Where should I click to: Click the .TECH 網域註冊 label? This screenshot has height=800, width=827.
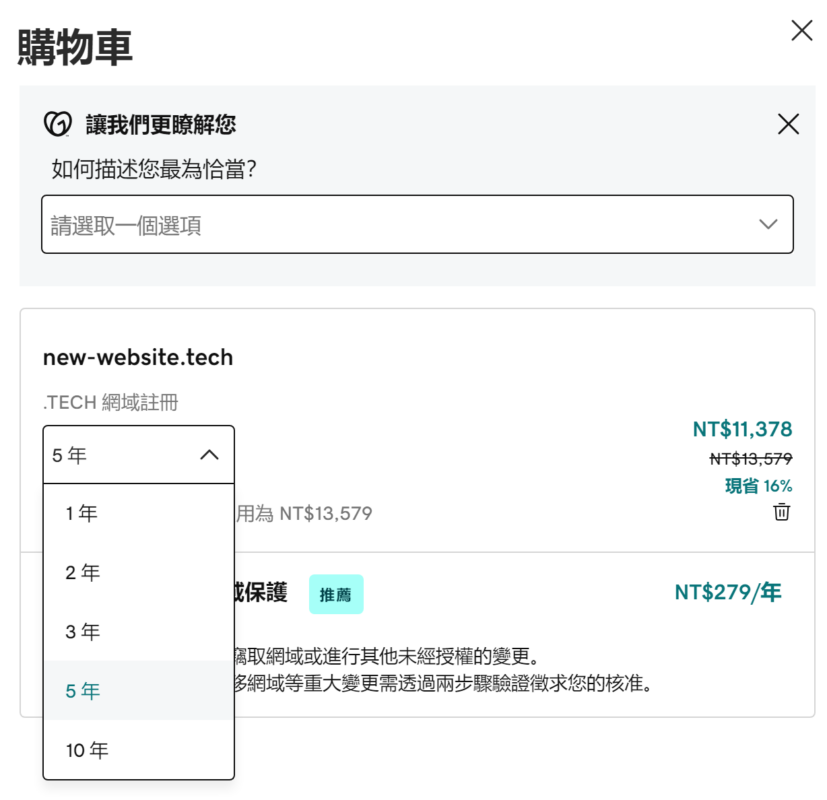[x=111, y=402]
